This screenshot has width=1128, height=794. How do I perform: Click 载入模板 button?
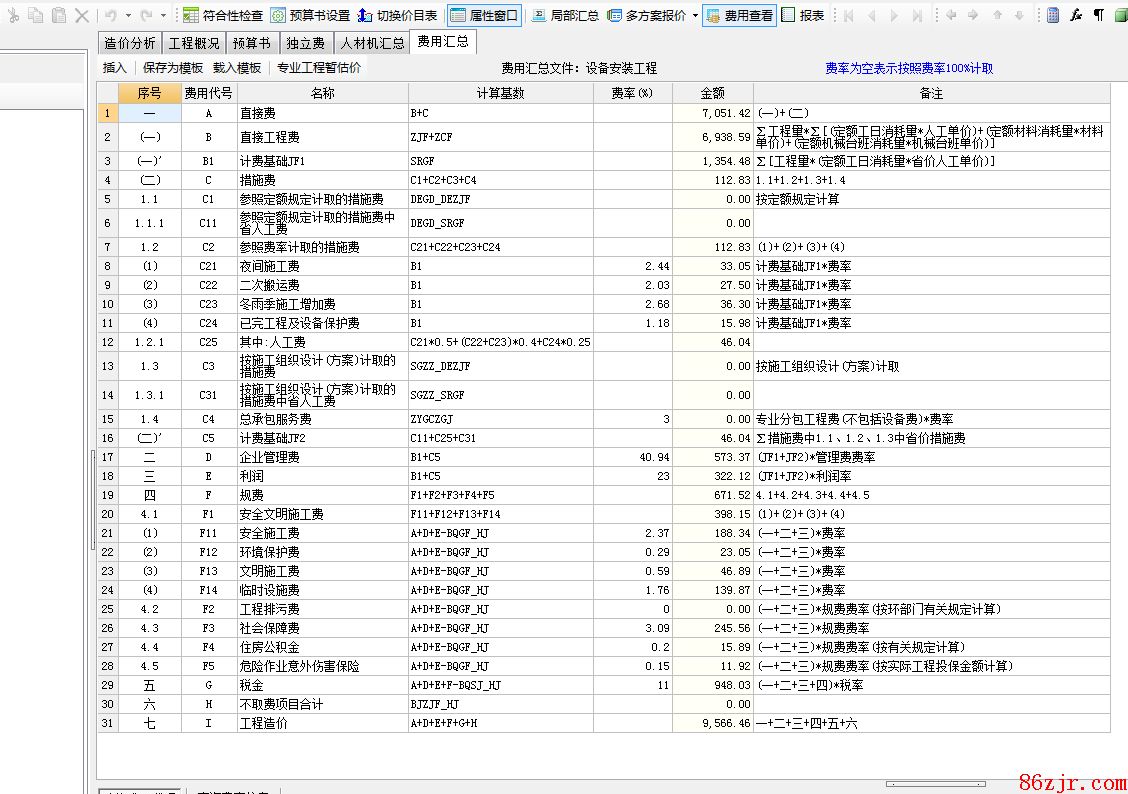(x=237, y=68)
